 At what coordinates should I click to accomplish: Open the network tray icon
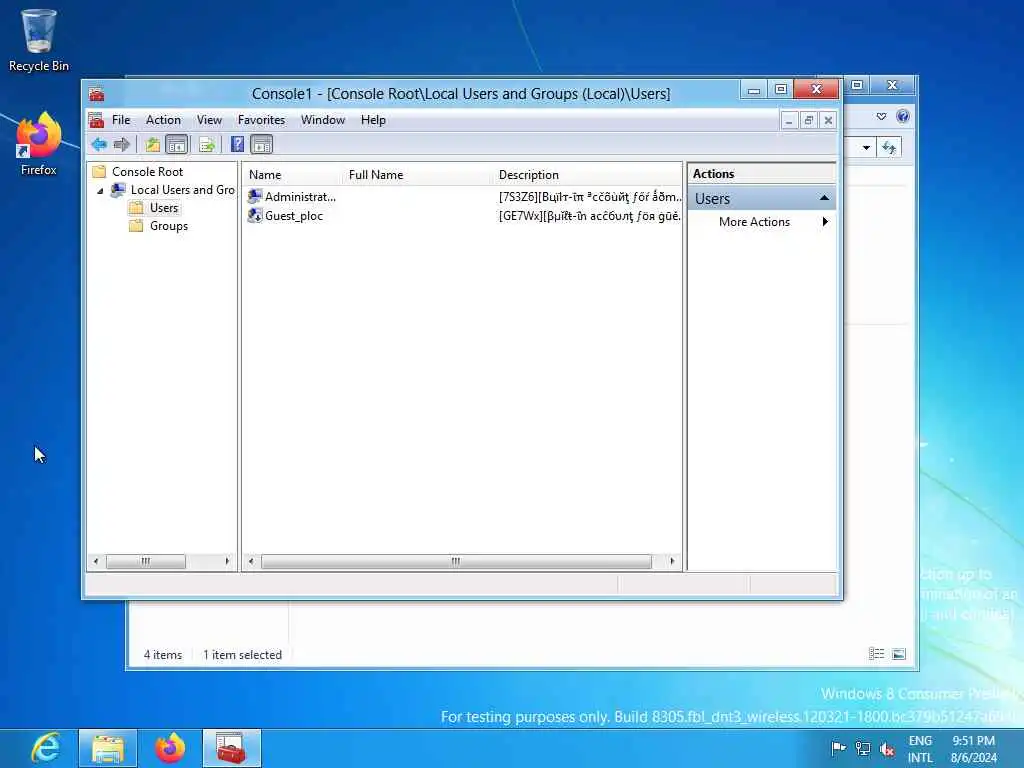(x=863, y=749)
